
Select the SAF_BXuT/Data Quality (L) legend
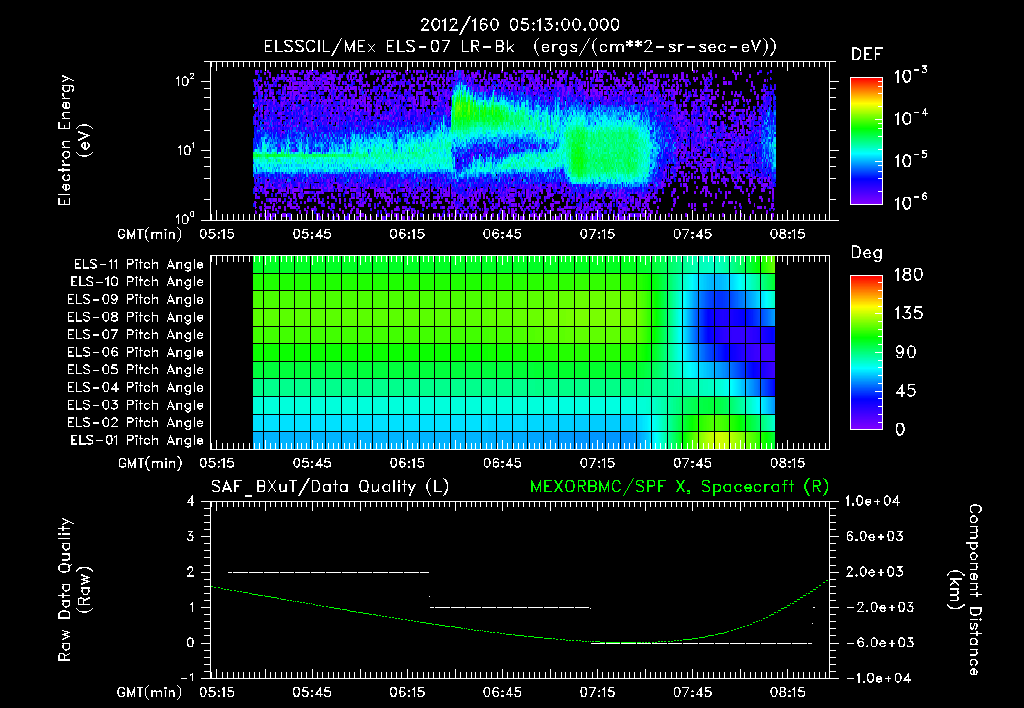click(330, 487)
